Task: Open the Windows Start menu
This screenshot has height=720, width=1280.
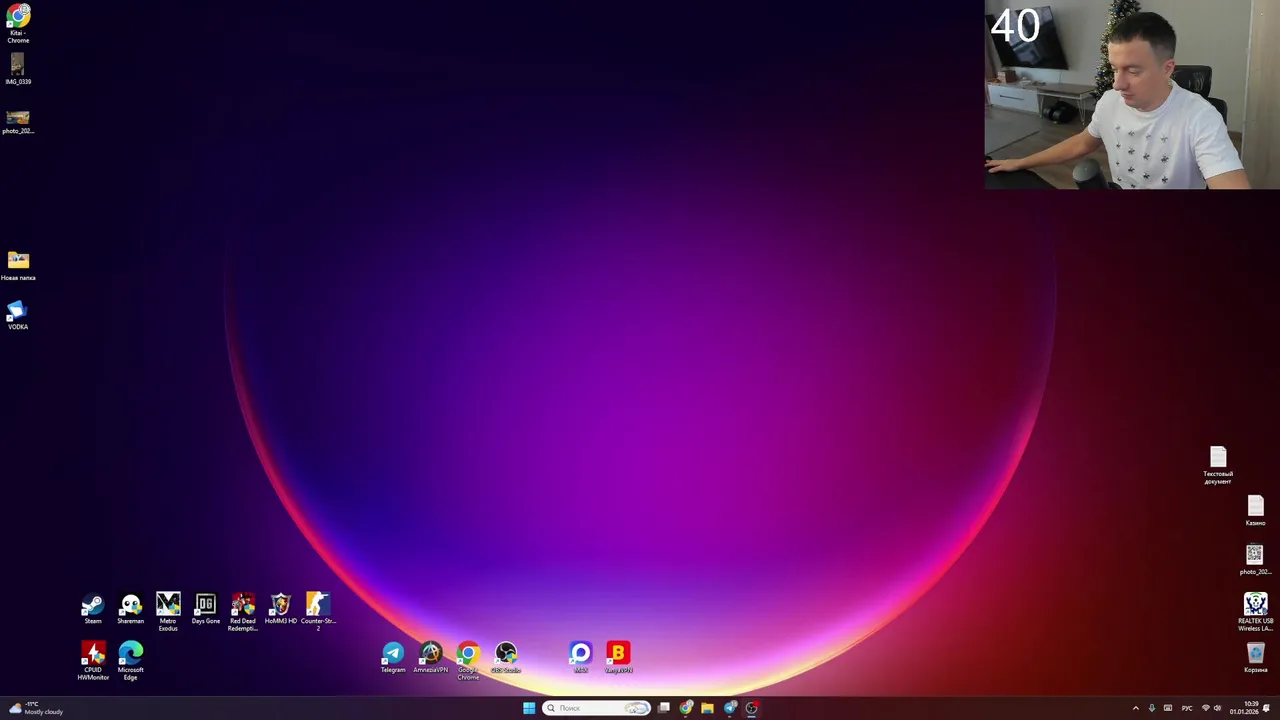Action: (x=529, y=708)
